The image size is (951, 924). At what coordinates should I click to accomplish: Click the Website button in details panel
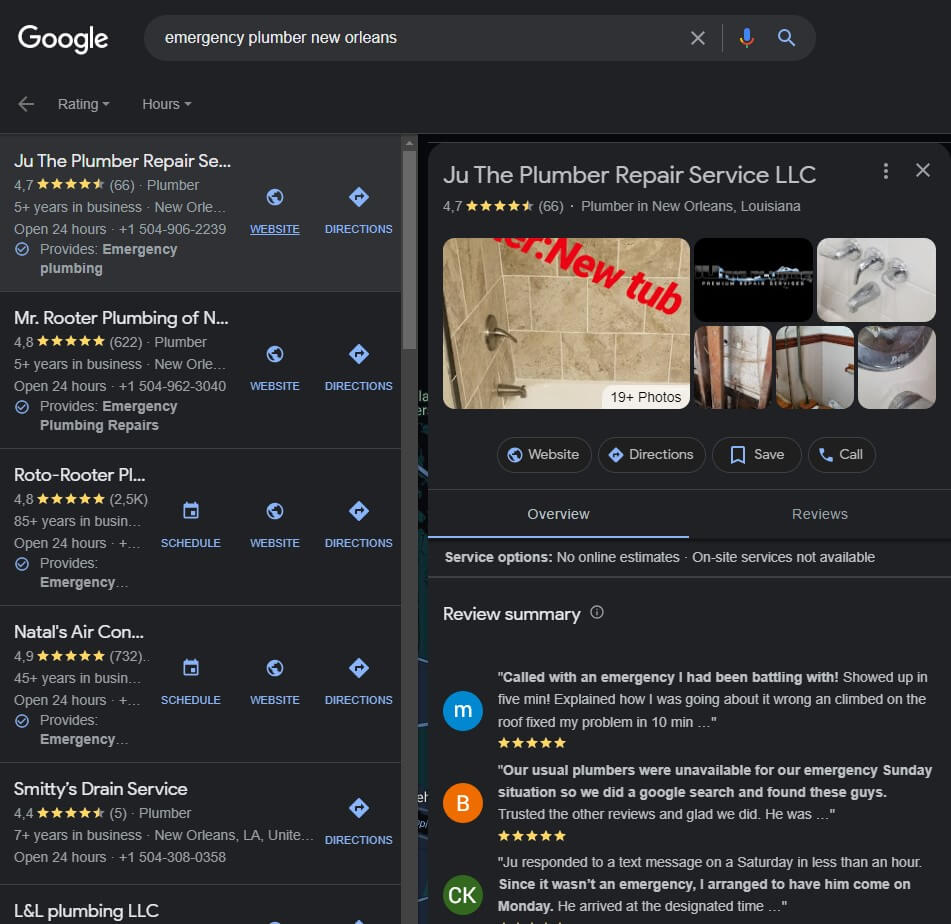(x=543, y=454)
